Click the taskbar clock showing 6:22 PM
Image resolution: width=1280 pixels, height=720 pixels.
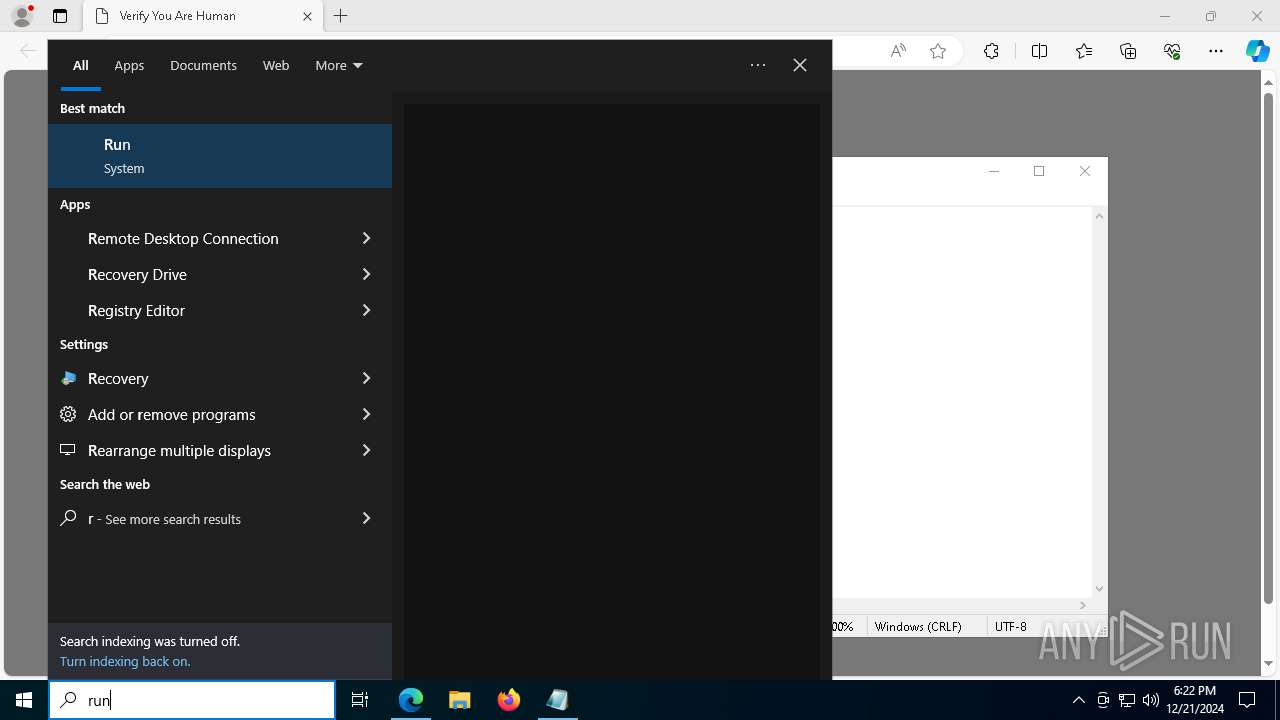1194,700
